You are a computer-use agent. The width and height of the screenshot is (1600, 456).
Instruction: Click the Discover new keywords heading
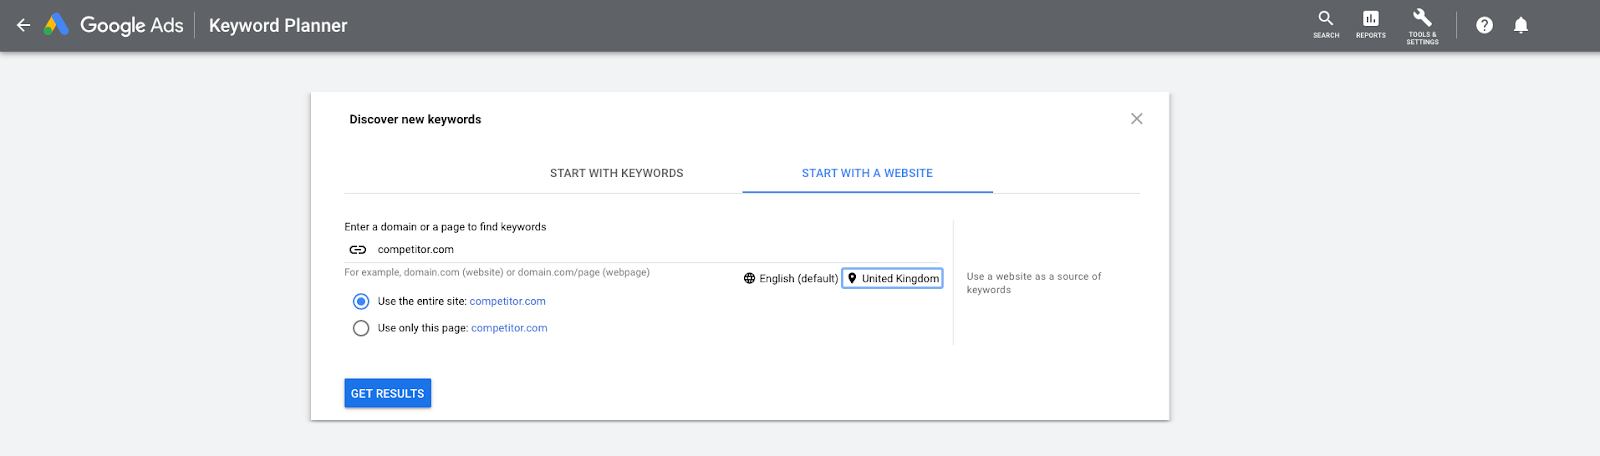[415, 119]
